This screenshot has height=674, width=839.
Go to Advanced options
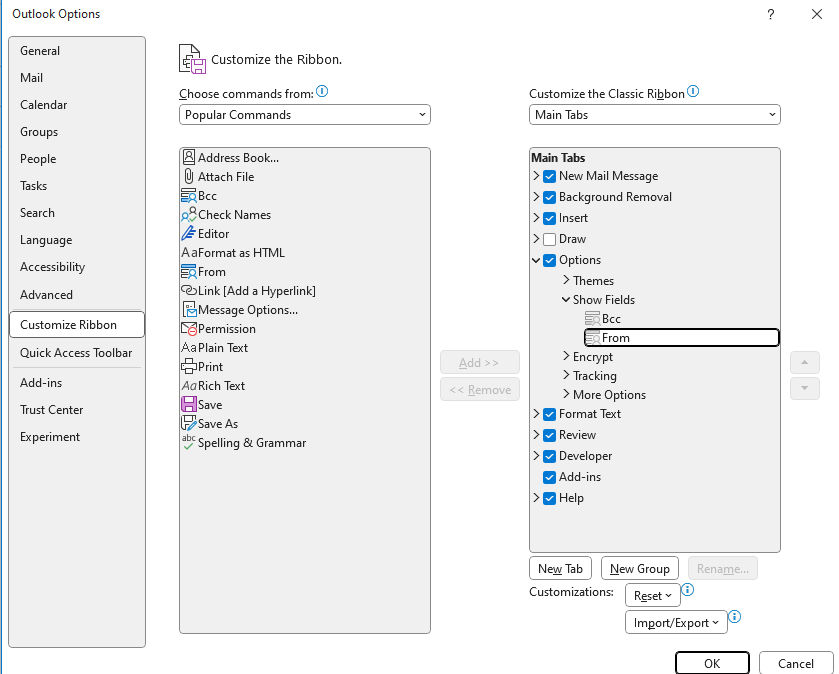(77, 295)
